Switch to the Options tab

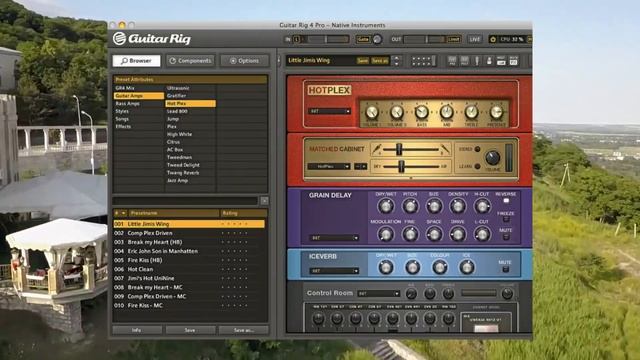coord(244,61)
